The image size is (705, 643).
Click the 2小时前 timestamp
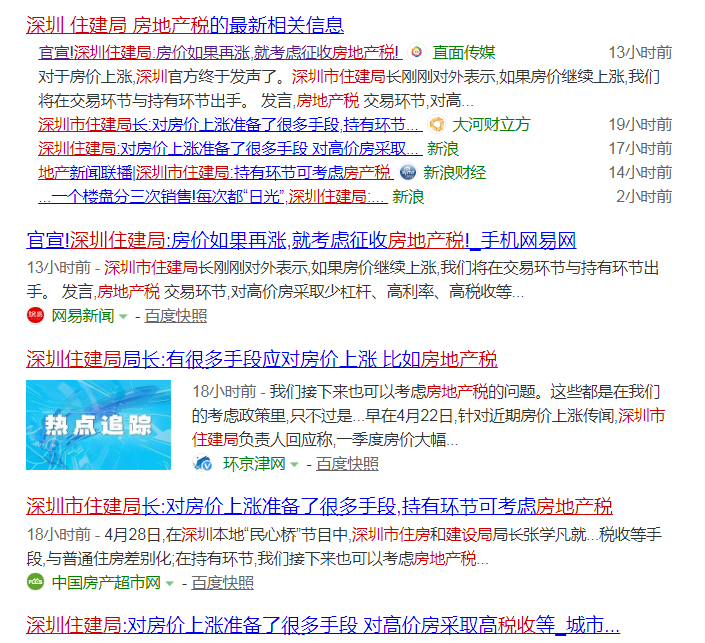coord(643,196)
